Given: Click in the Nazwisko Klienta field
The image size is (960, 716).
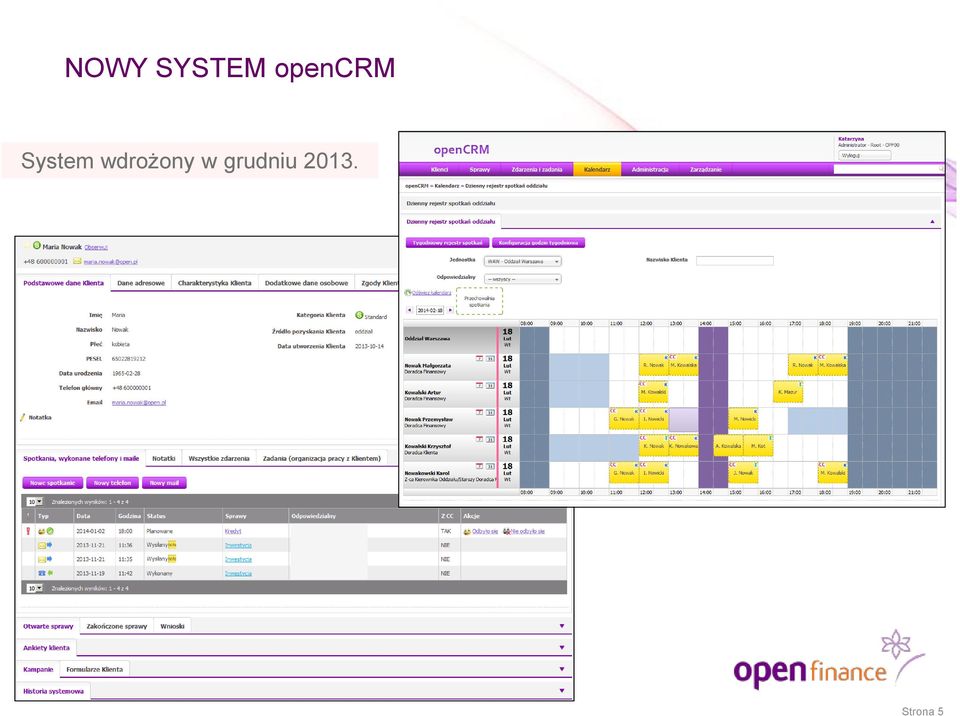Looking at the screenshot, I should pos(735,260).
